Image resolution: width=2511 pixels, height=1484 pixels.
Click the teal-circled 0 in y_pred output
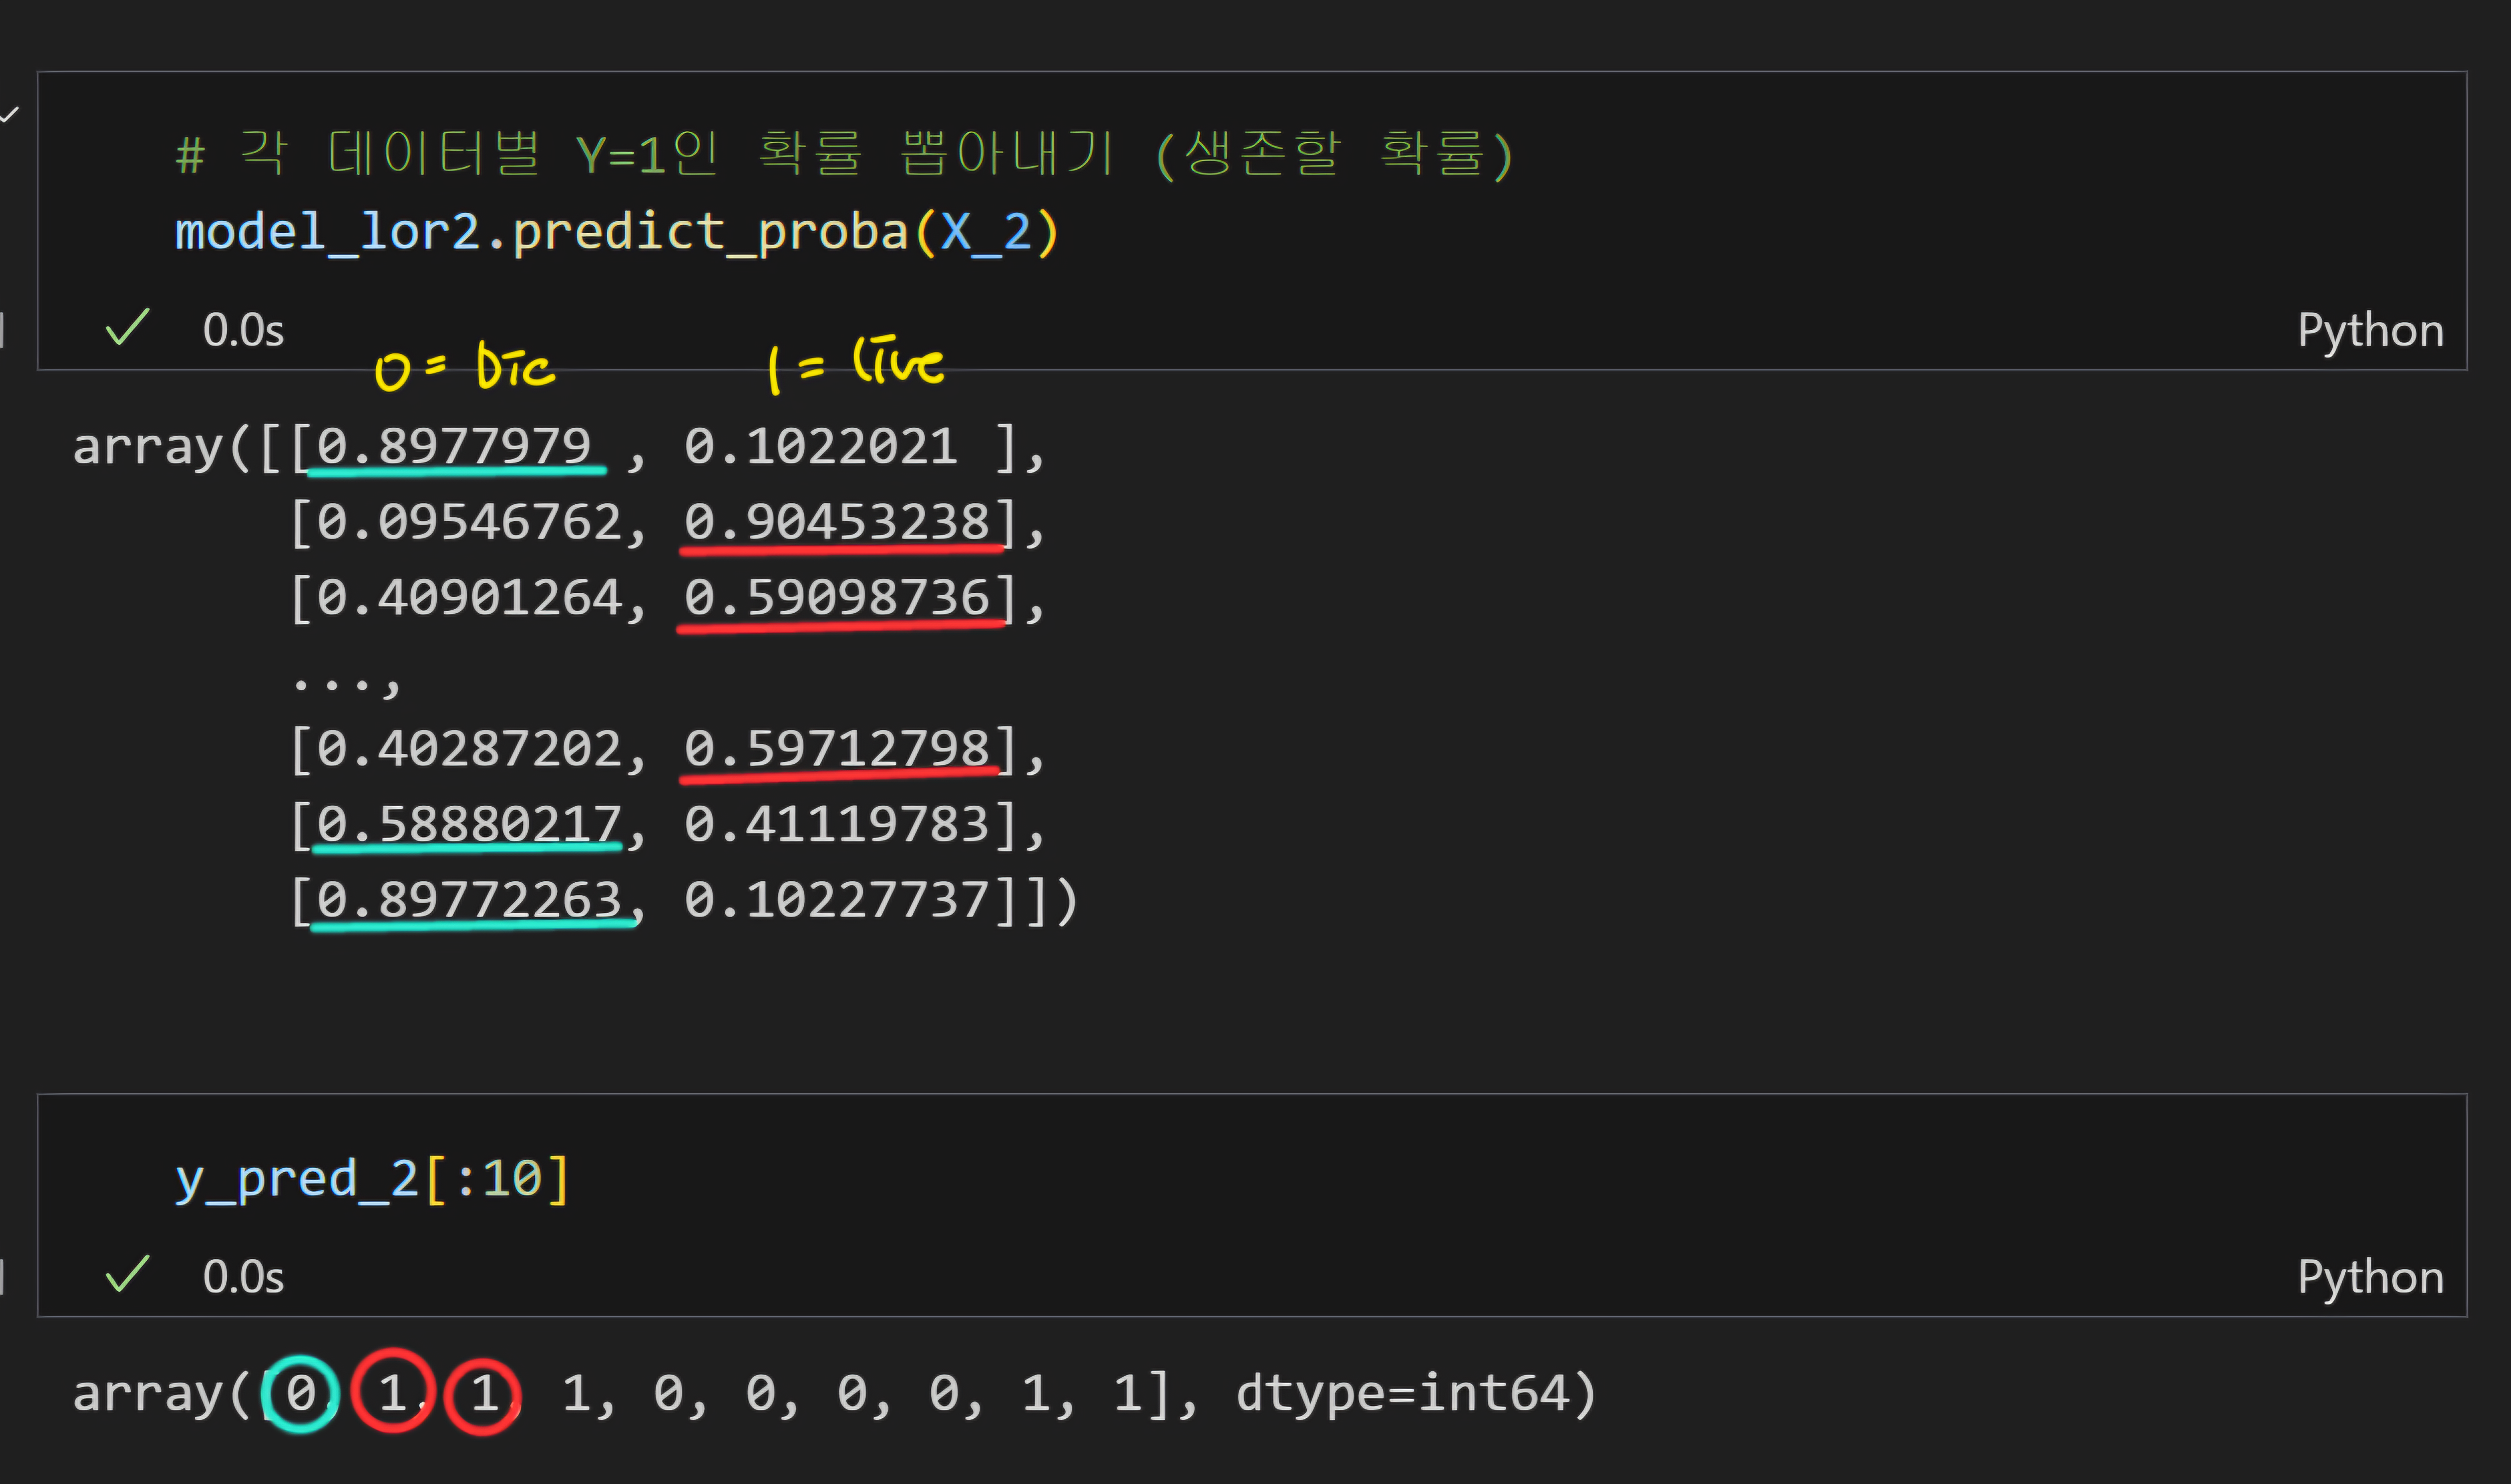pos(301,1393)
